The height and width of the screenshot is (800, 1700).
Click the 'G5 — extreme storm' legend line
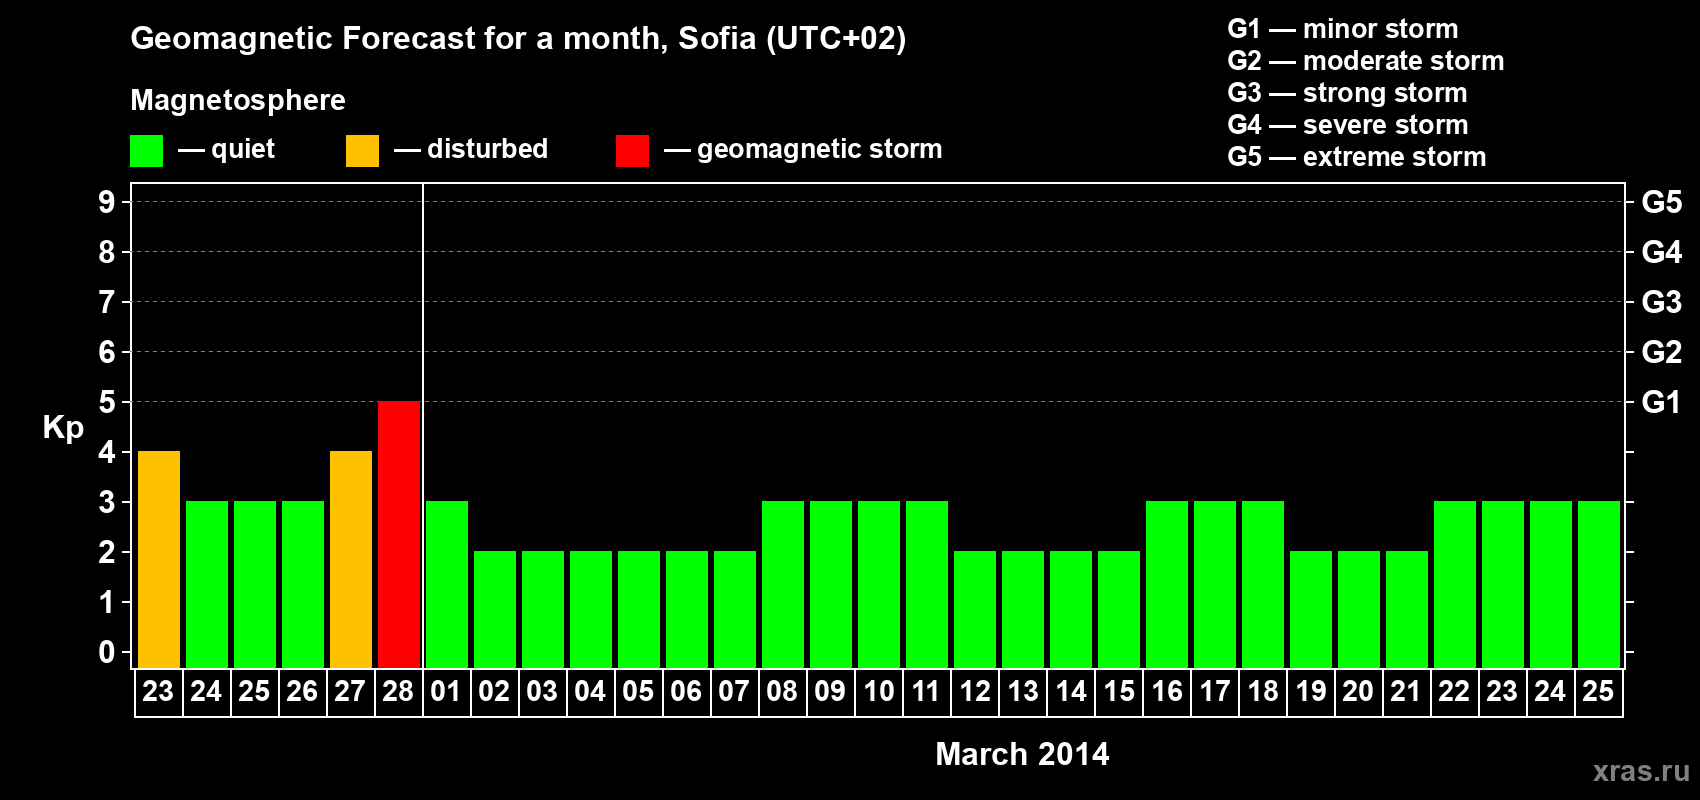1356,157
